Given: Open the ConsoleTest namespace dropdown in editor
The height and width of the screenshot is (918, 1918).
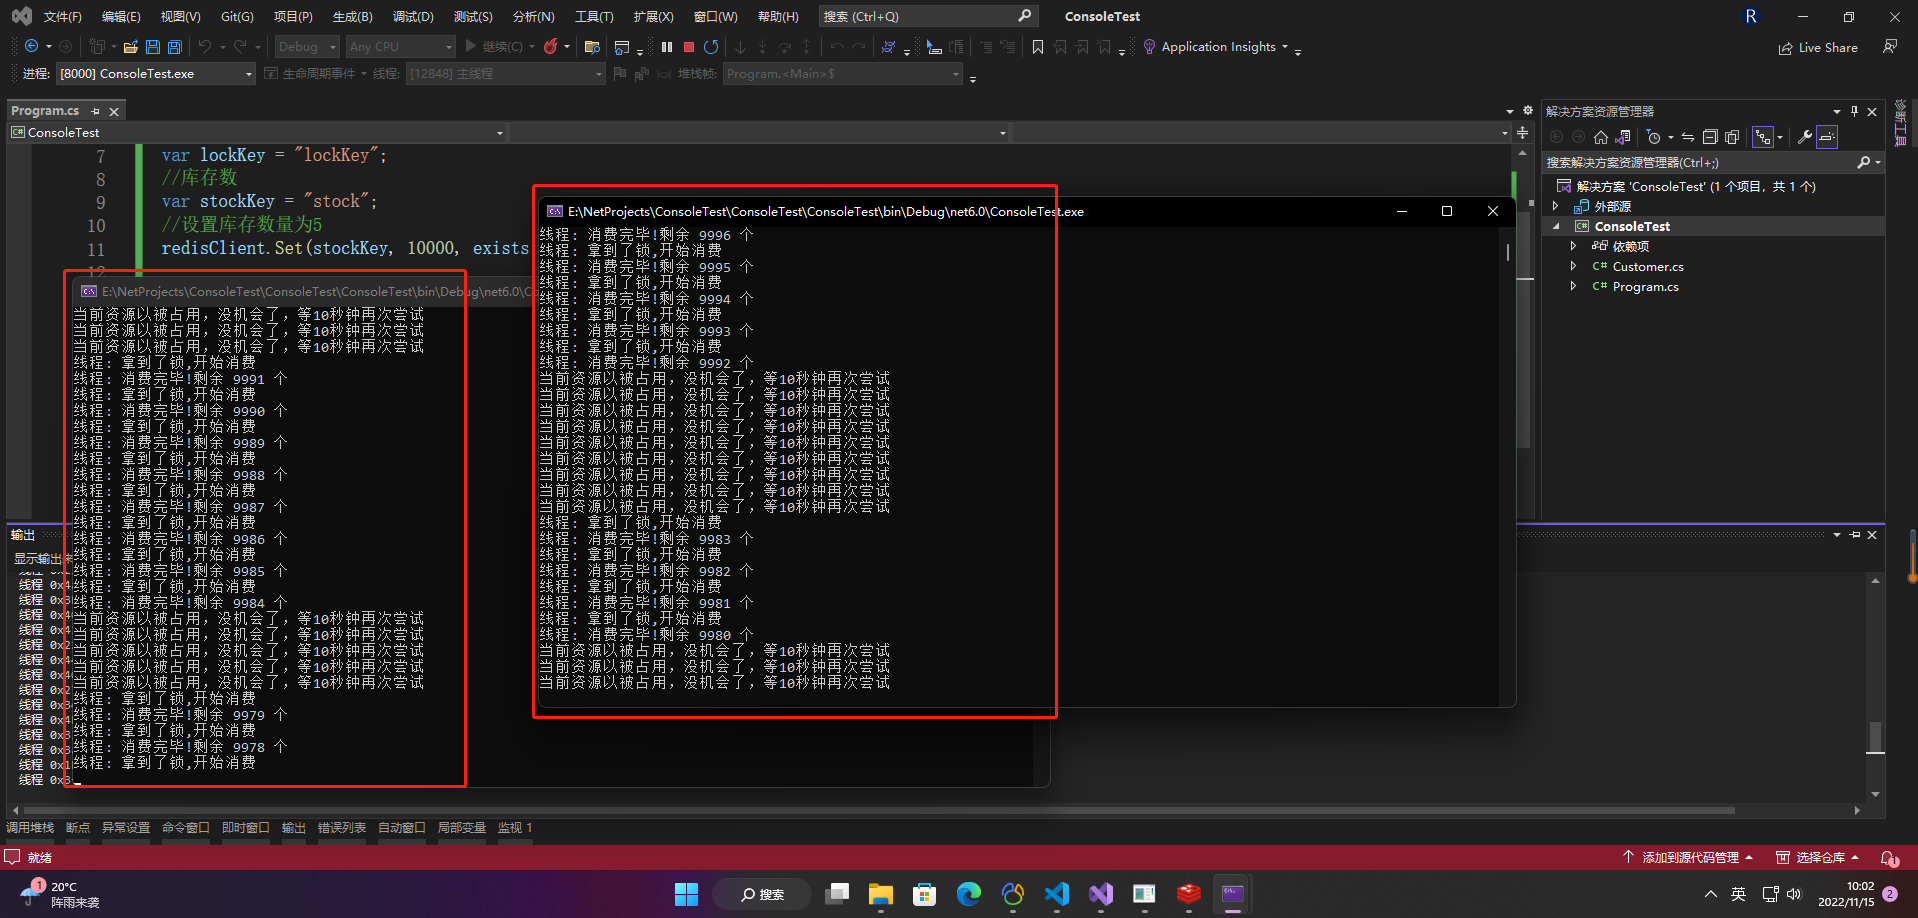Looking at the screenshot, I should [x=257, y=132].
